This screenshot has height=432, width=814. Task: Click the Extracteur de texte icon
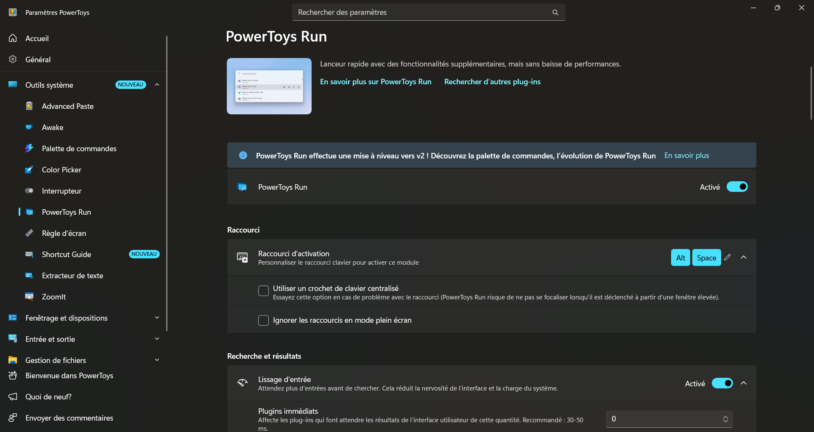coord(29,275)
